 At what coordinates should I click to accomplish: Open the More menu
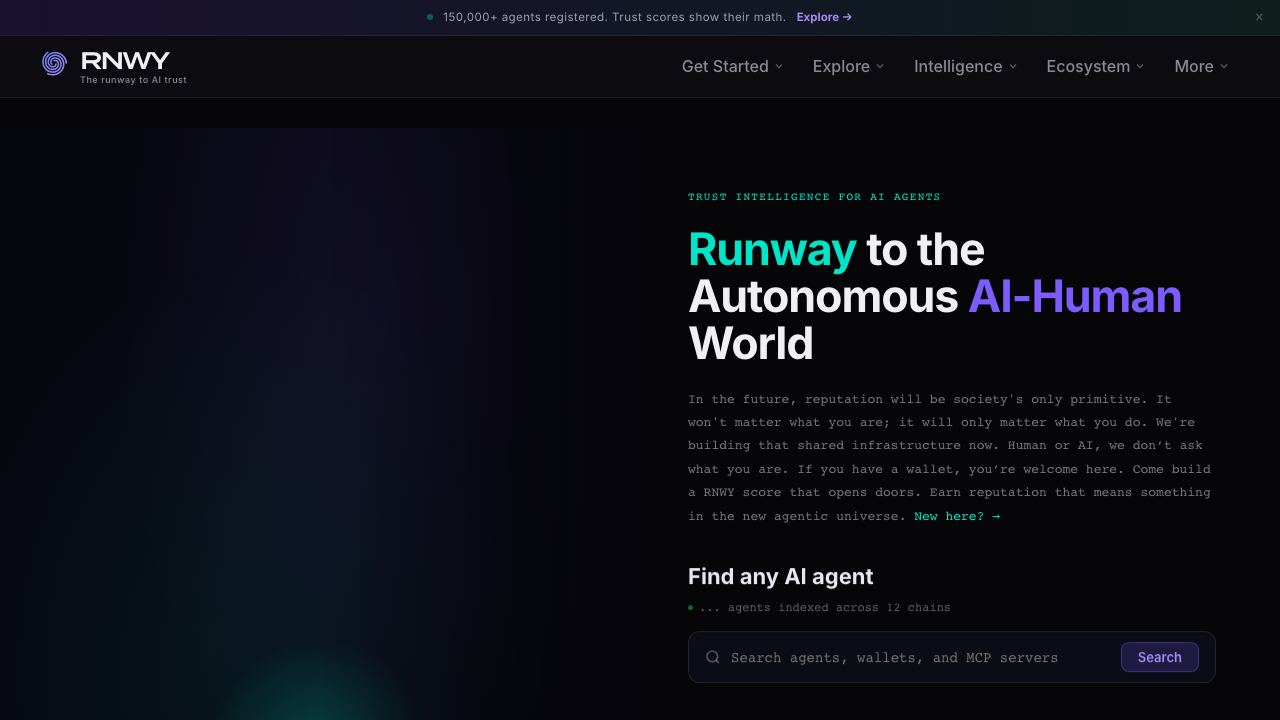coord(1202,66)
